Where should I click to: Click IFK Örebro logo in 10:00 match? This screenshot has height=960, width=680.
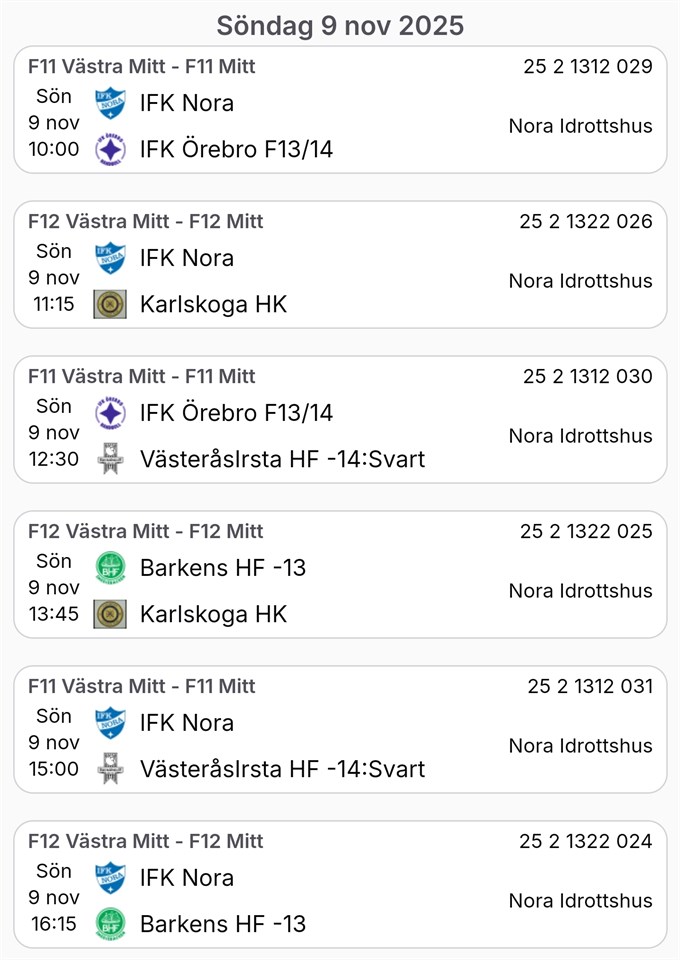(x=110, y=150)
